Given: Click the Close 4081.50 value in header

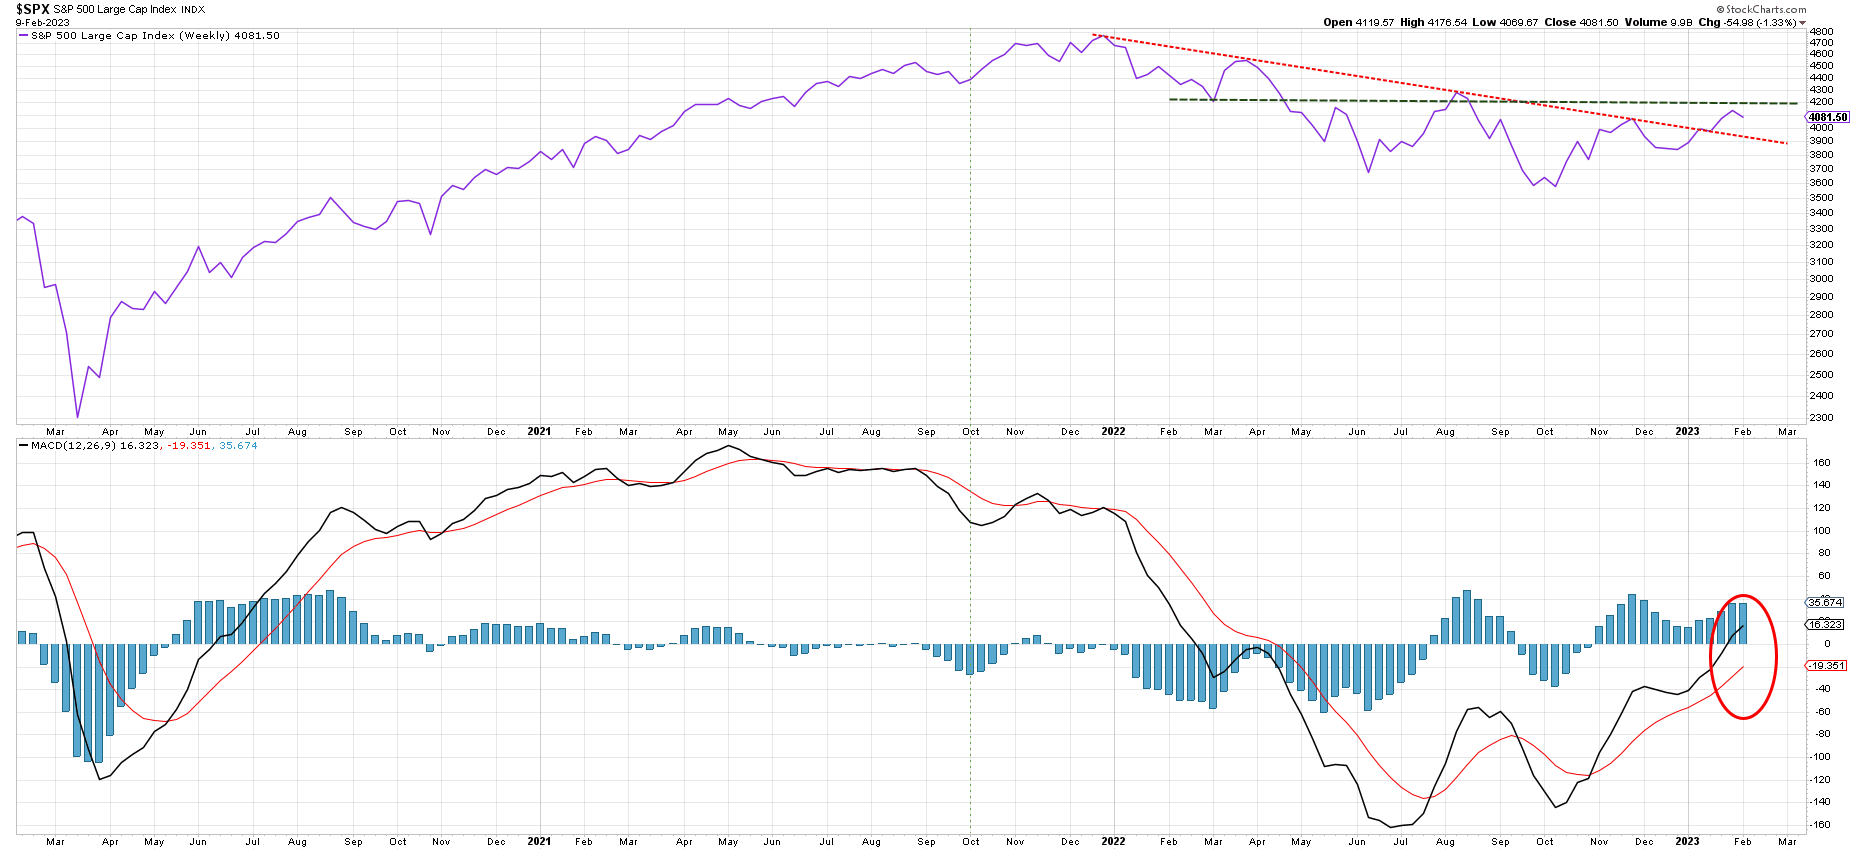Looking at the screenshot, I should (1580, 22).
